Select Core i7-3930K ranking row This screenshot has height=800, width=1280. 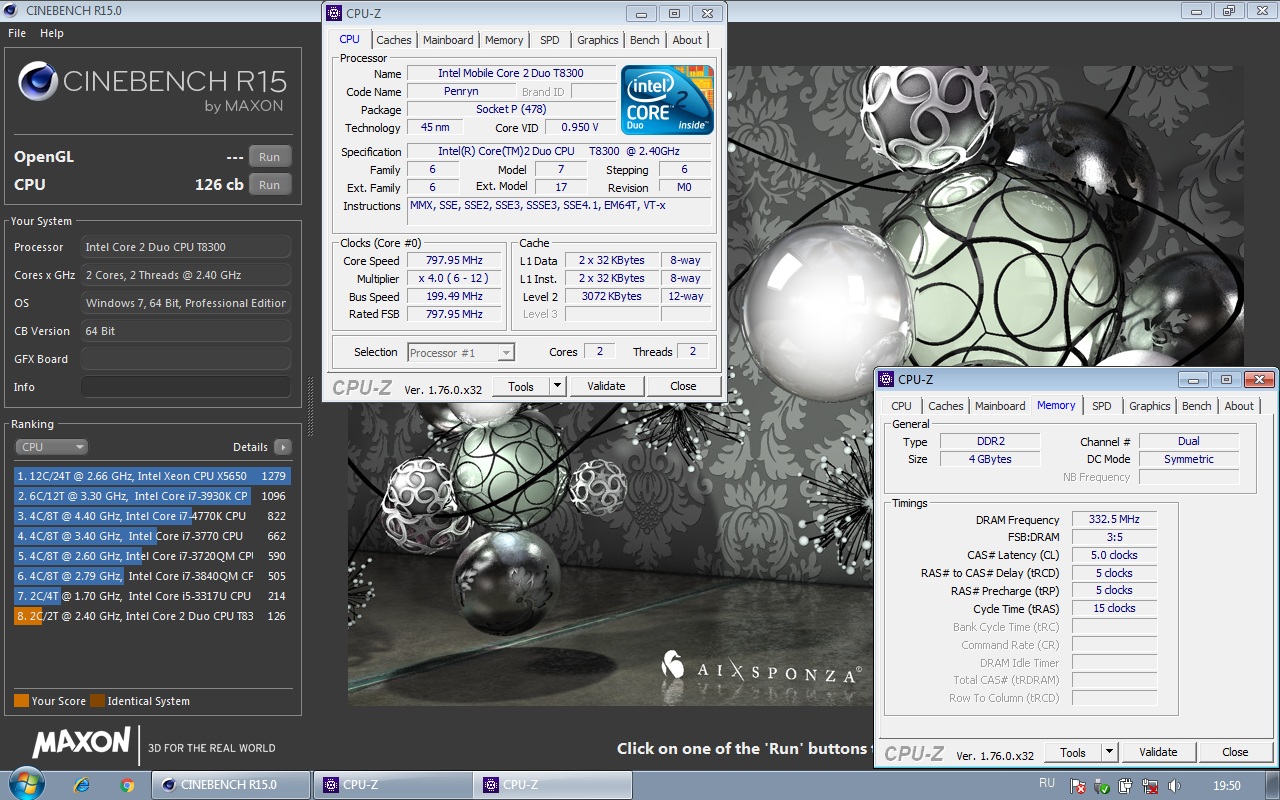(152, 496)
